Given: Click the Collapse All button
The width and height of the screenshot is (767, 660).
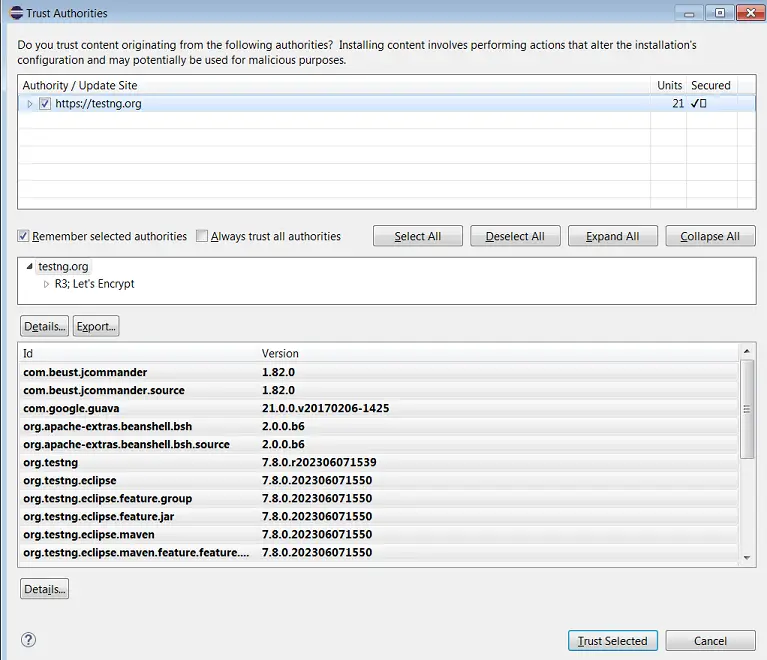Looking at the screenshot, I should tap(710, 236).
